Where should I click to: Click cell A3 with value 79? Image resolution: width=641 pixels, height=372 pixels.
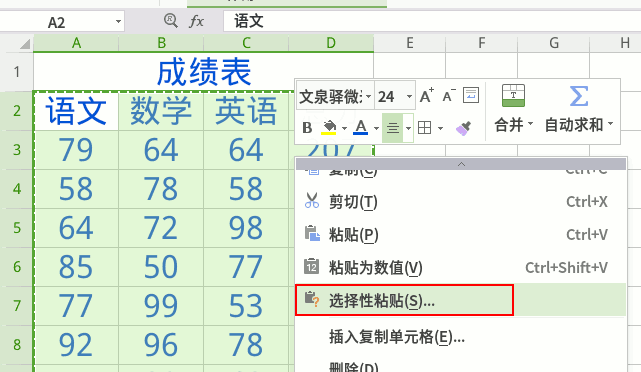tap(76, 150)
